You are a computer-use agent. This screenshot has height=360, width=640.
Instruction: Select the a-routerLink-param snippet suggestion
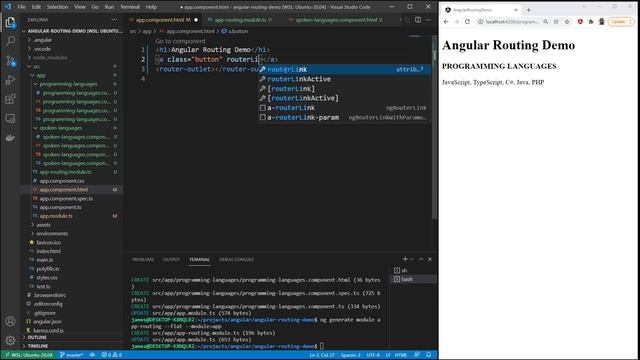[344, 118]
